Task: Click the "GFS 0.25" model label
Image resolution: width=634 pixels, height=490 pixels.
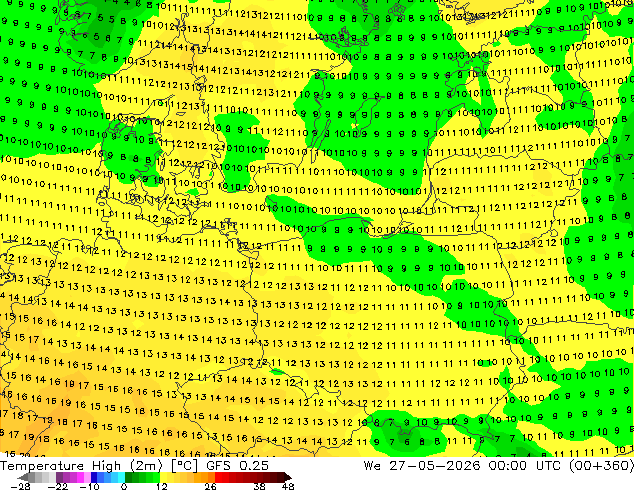Action: (x=237, y=466)
